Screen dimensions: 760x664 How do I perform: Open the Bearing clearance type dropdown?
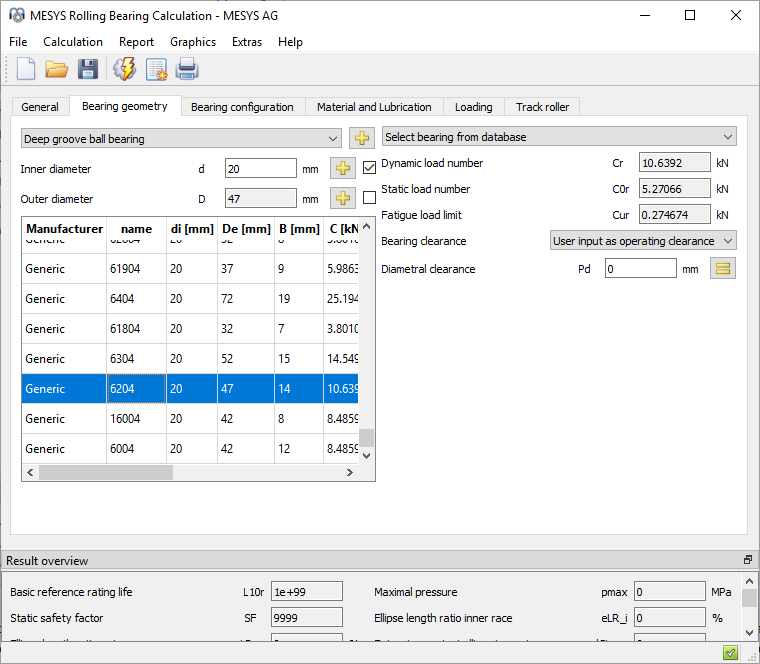coord(643,241)
